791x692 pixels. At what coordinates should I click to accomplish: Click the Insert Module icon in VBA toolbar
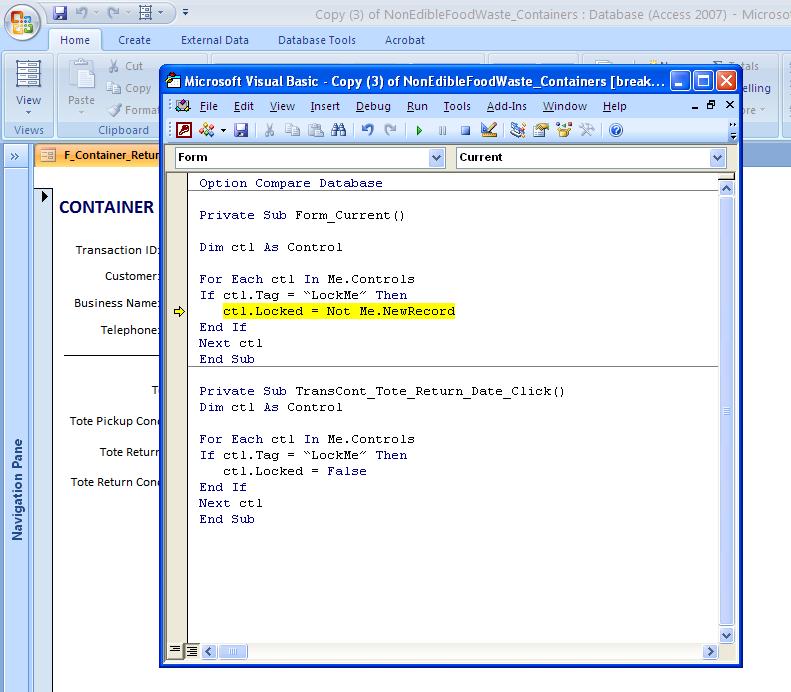(x=206, y=131)
